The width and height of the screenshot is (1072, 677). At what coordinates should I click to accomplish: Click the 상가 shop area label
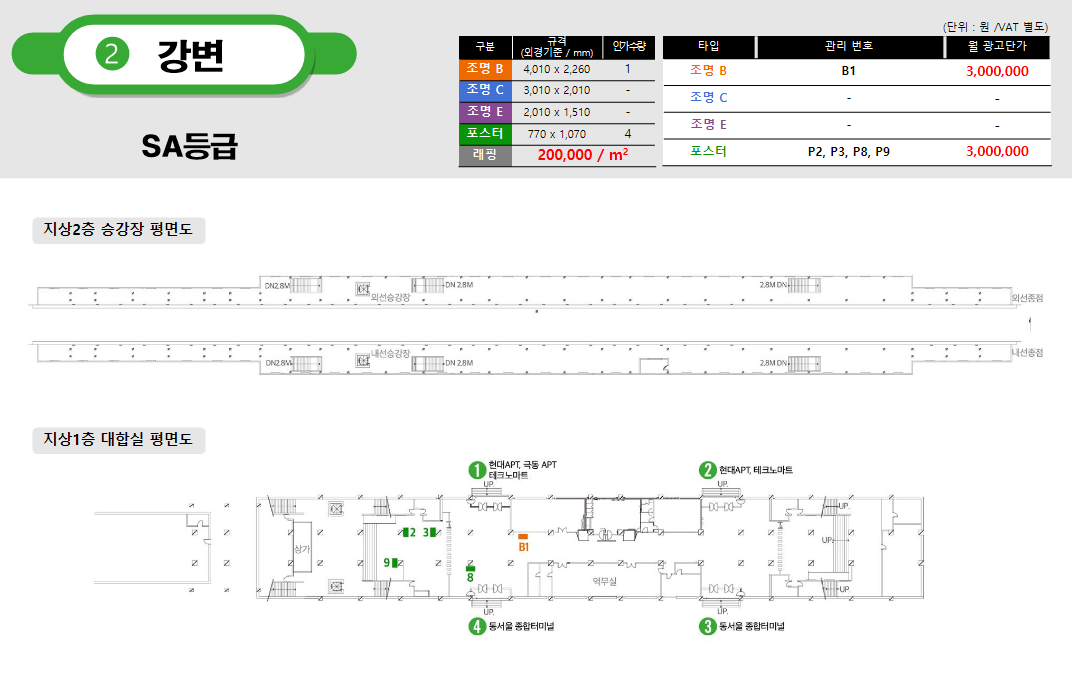click(302, 548)
